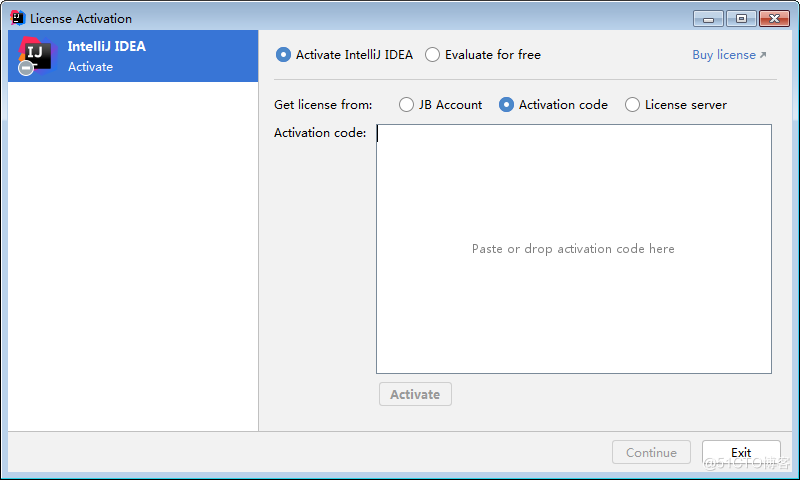Click the gray minus badge on IJ logo

click(27, 68)
